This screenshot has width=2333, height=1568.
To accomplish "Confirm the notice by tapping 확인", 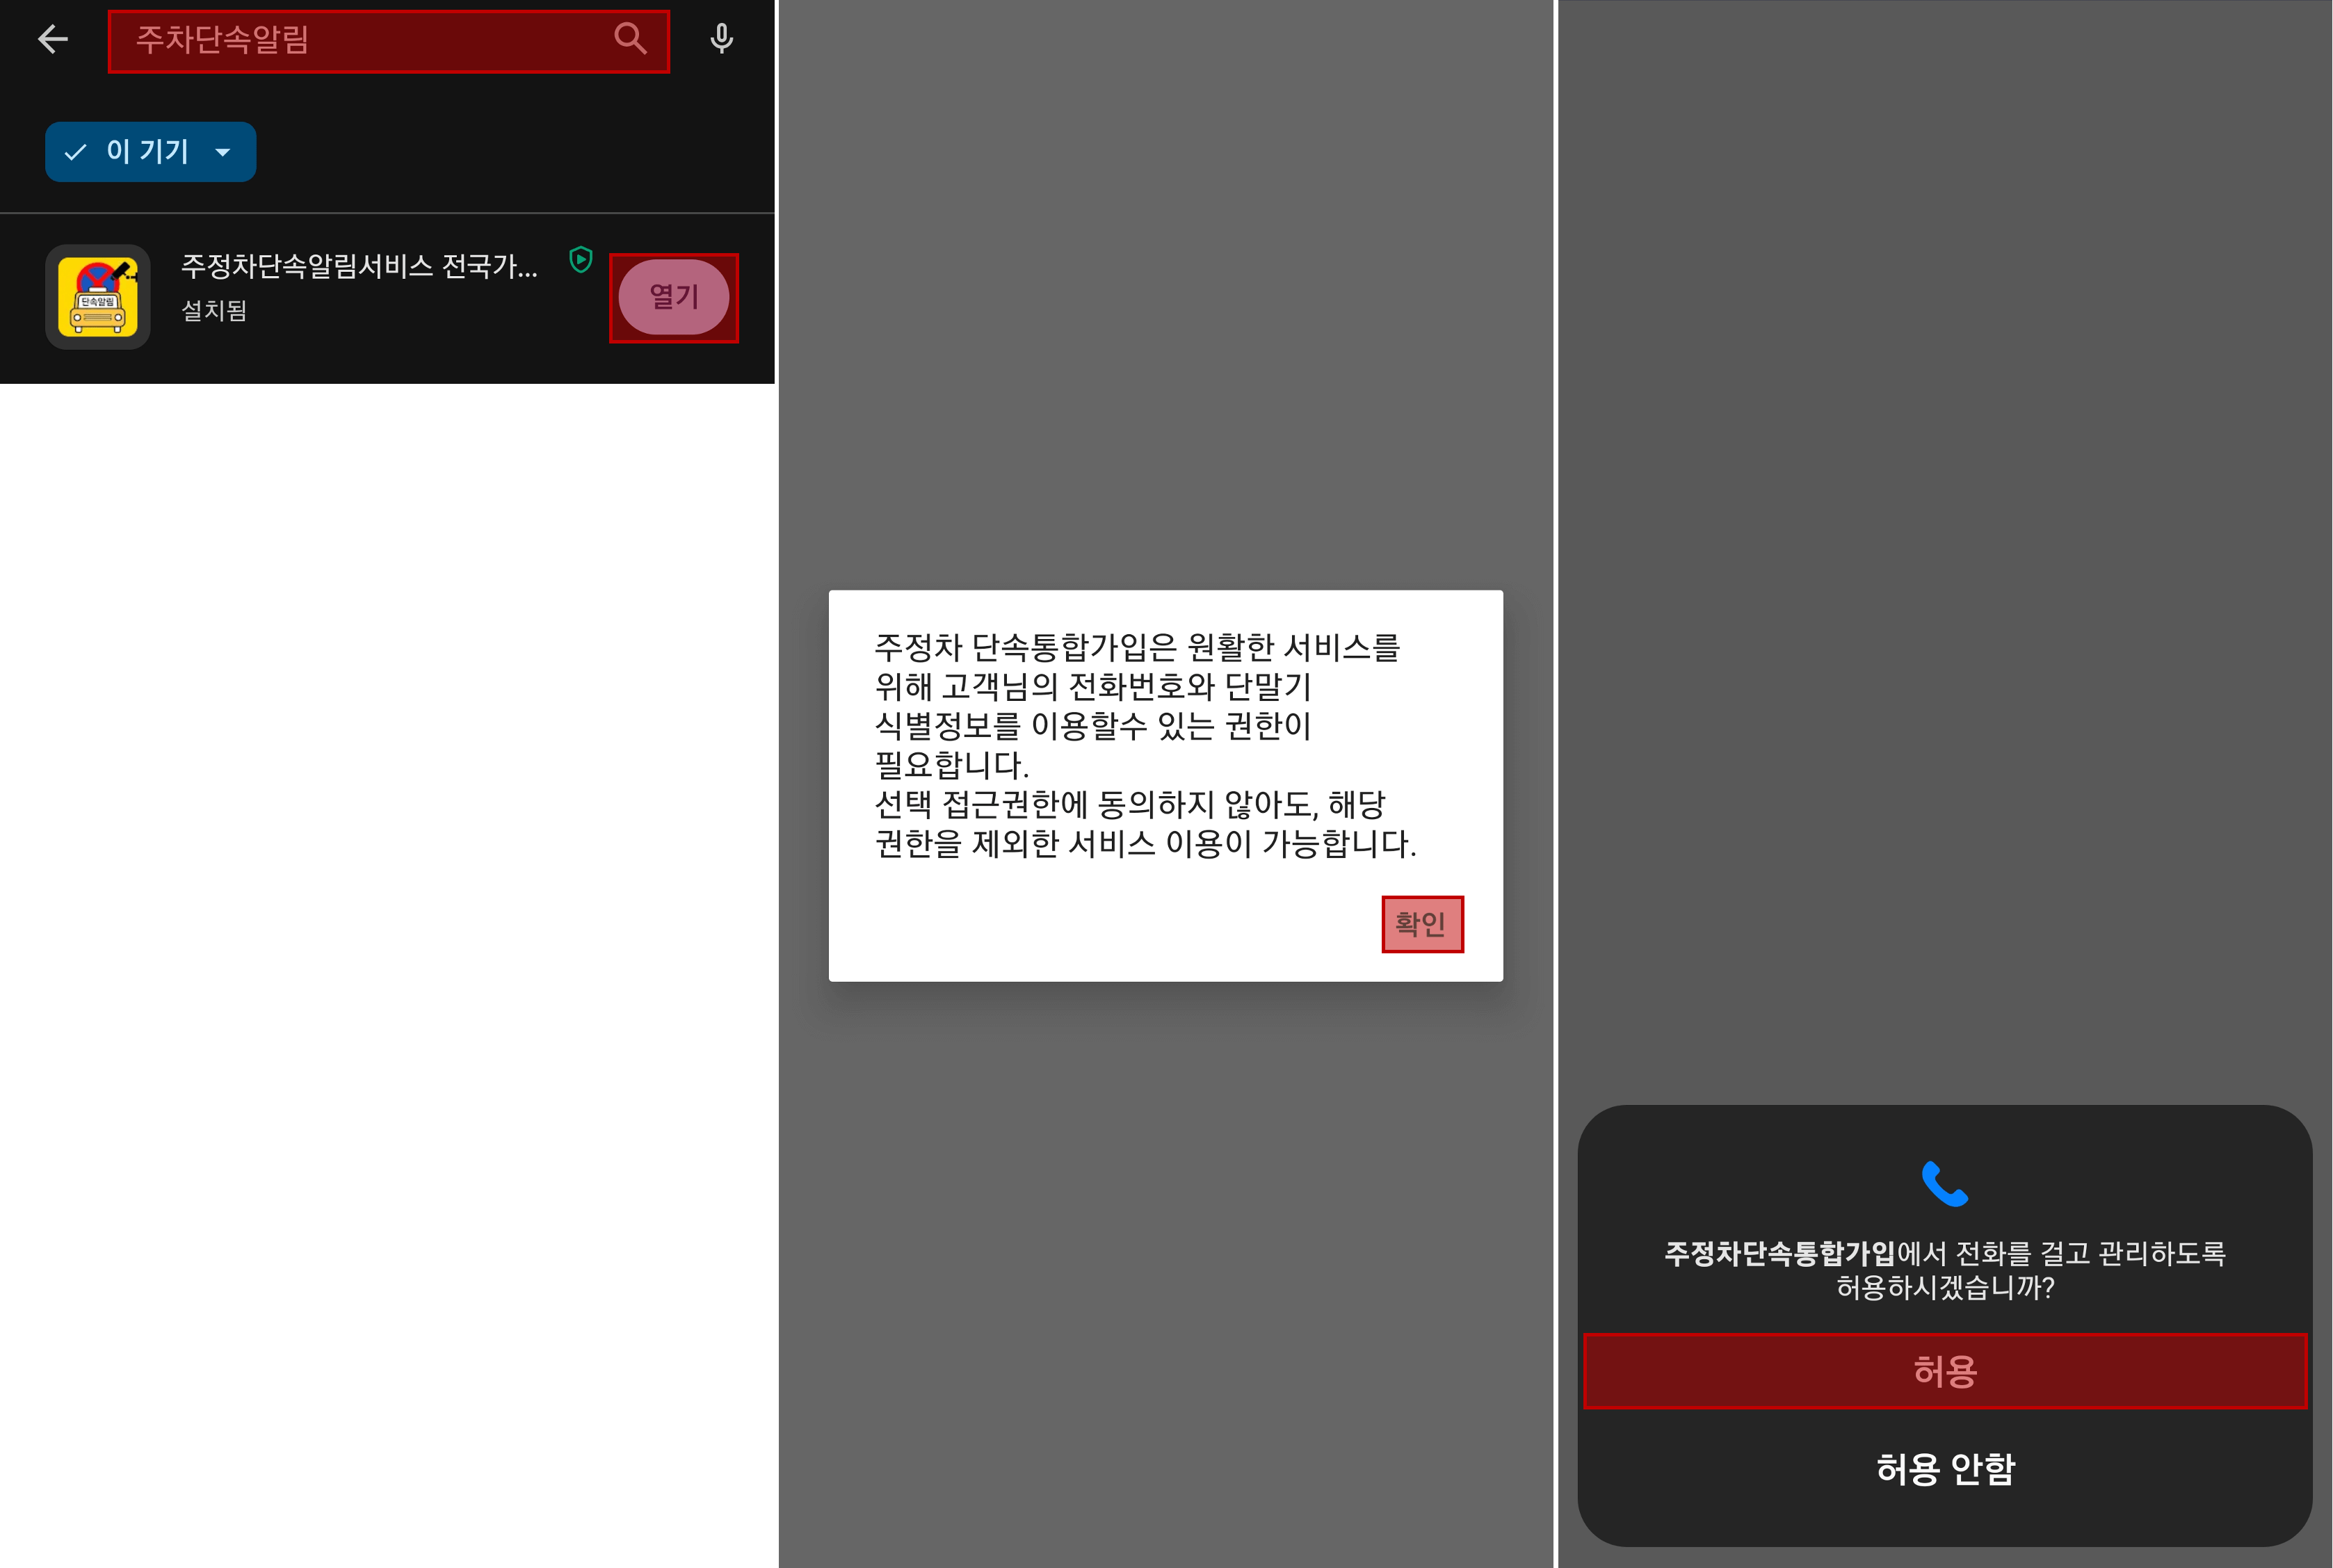I will [x=1421, y=924].
